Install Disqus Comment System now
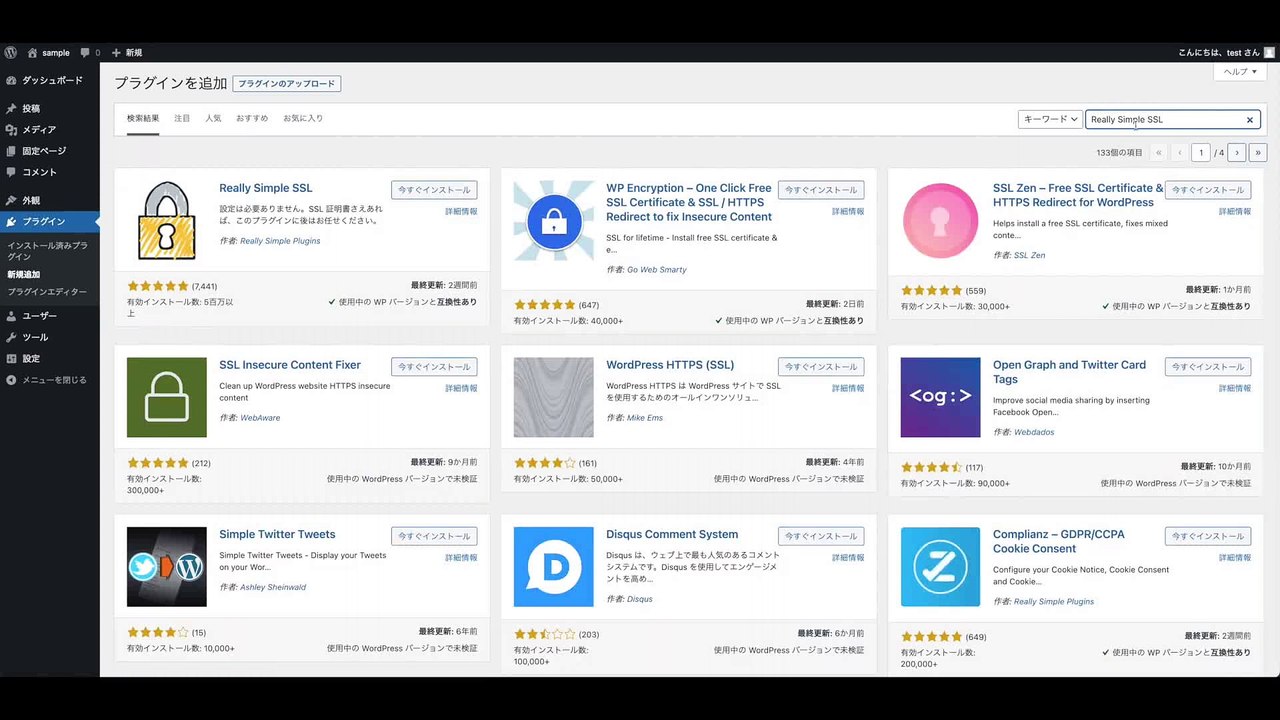 (821, 537)
